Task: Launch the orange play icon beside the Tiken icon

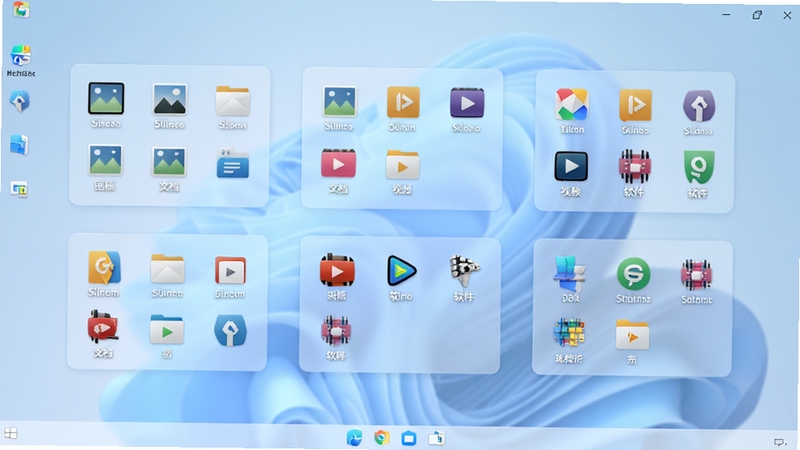Action: pos(635,105)
